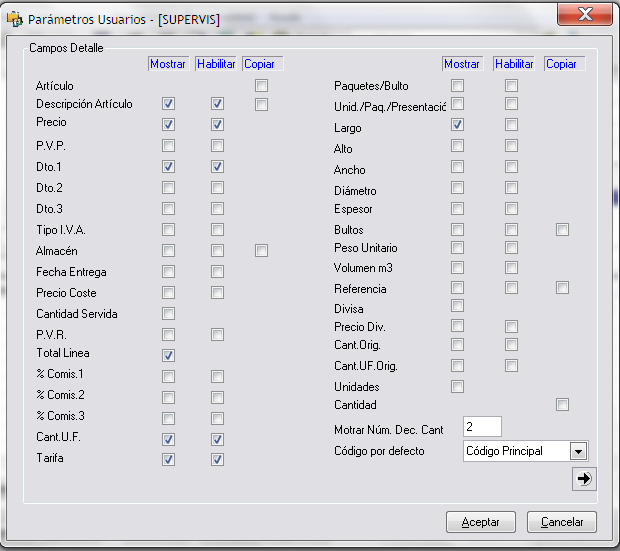620x551 pixels.
Task: Toggle Copiar checkbox for Almacén
Action: pos(261,251)
